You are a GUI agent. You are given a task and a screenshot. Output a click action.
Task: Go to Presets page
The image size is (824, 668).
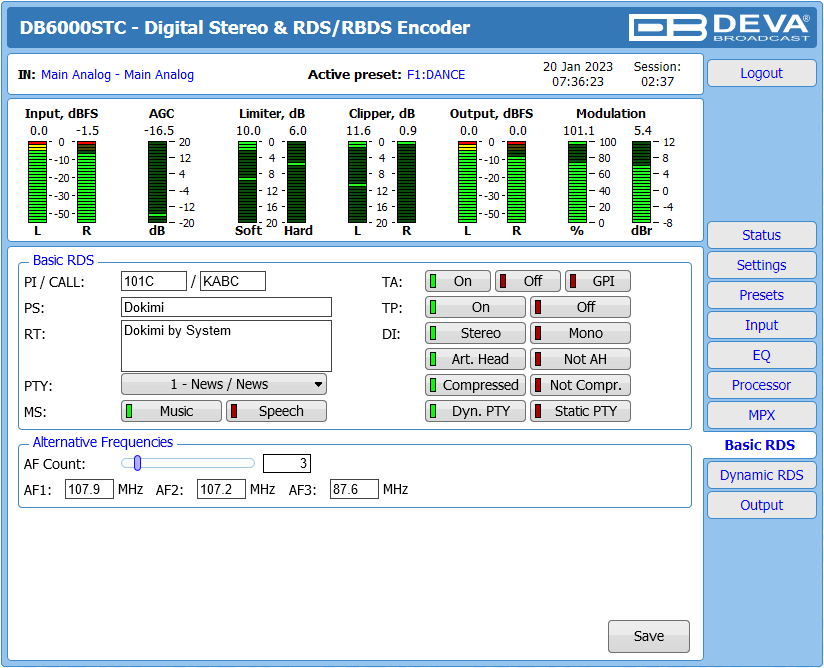761,295
